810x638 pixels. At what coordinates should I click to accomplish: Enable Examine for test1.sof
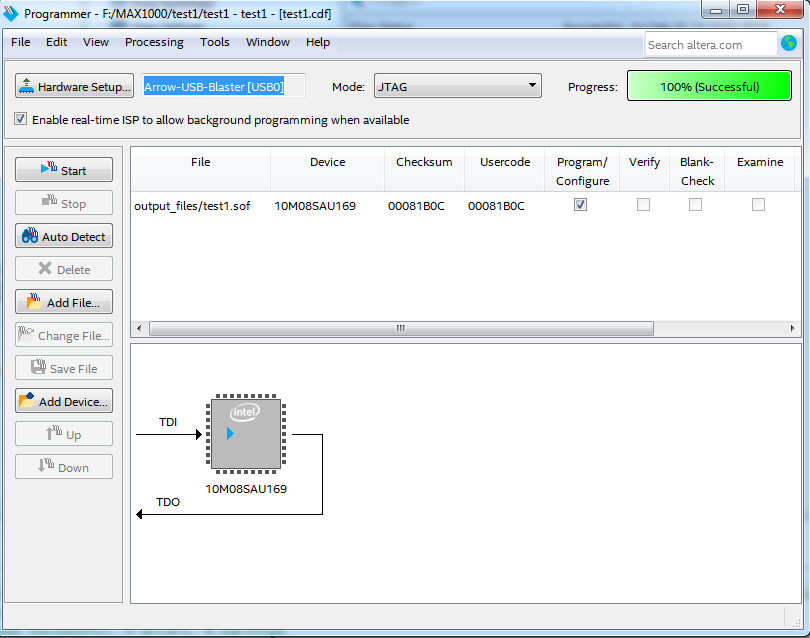(x=758, y=205)
